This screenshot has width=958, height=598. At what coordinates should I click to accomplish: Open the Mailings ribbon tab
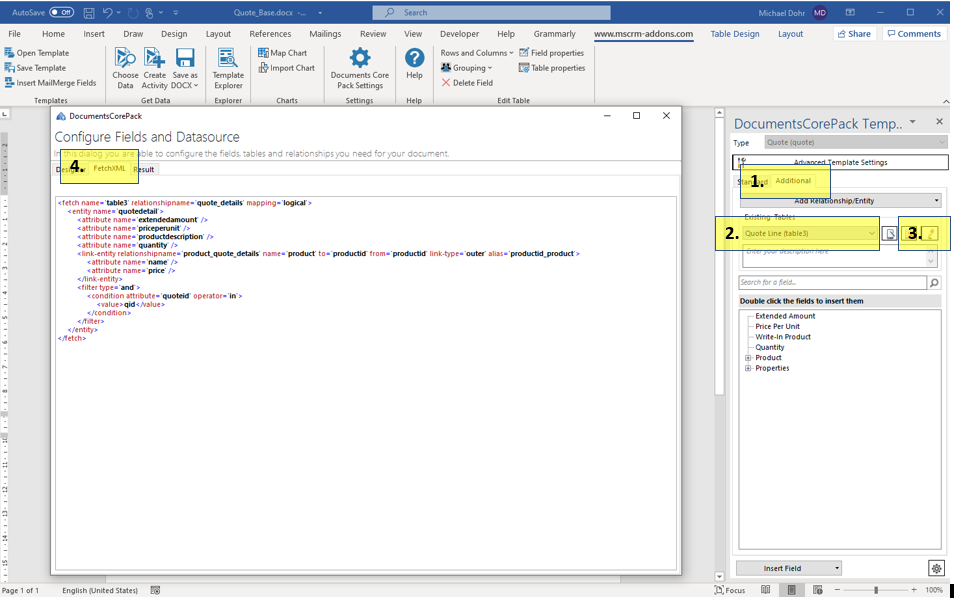325,34
